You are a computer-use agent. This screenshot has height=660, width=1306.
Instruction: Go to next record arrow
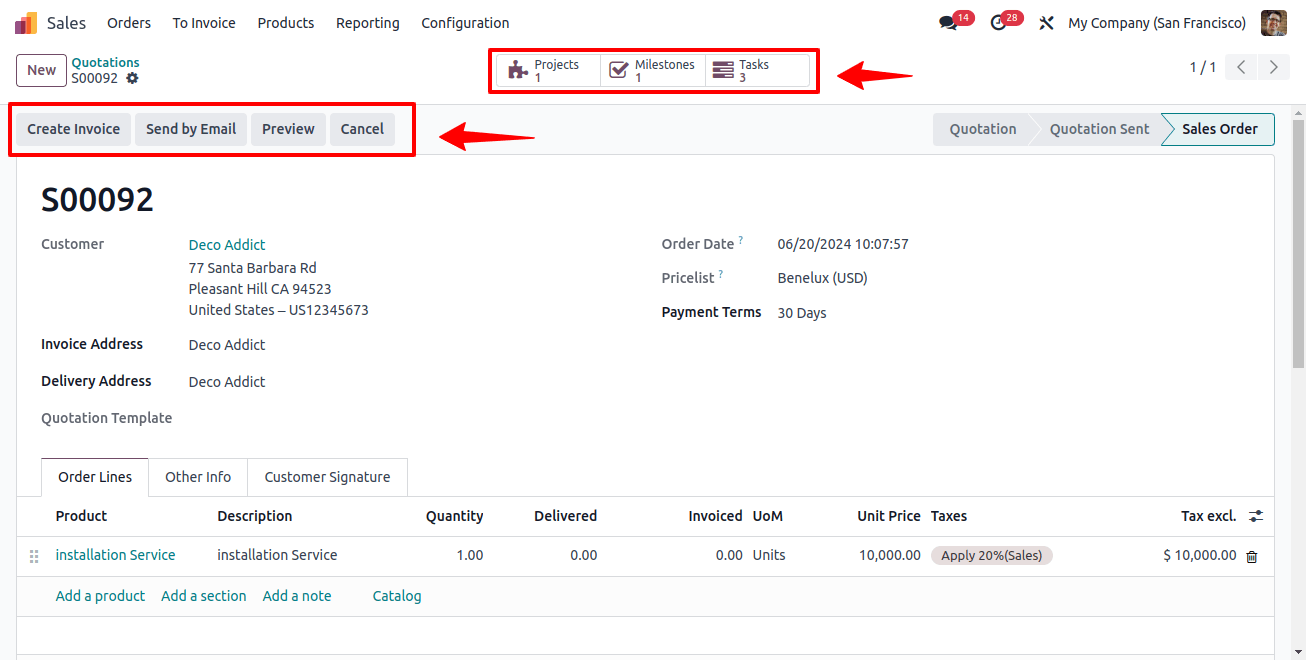click(1273, 67)
